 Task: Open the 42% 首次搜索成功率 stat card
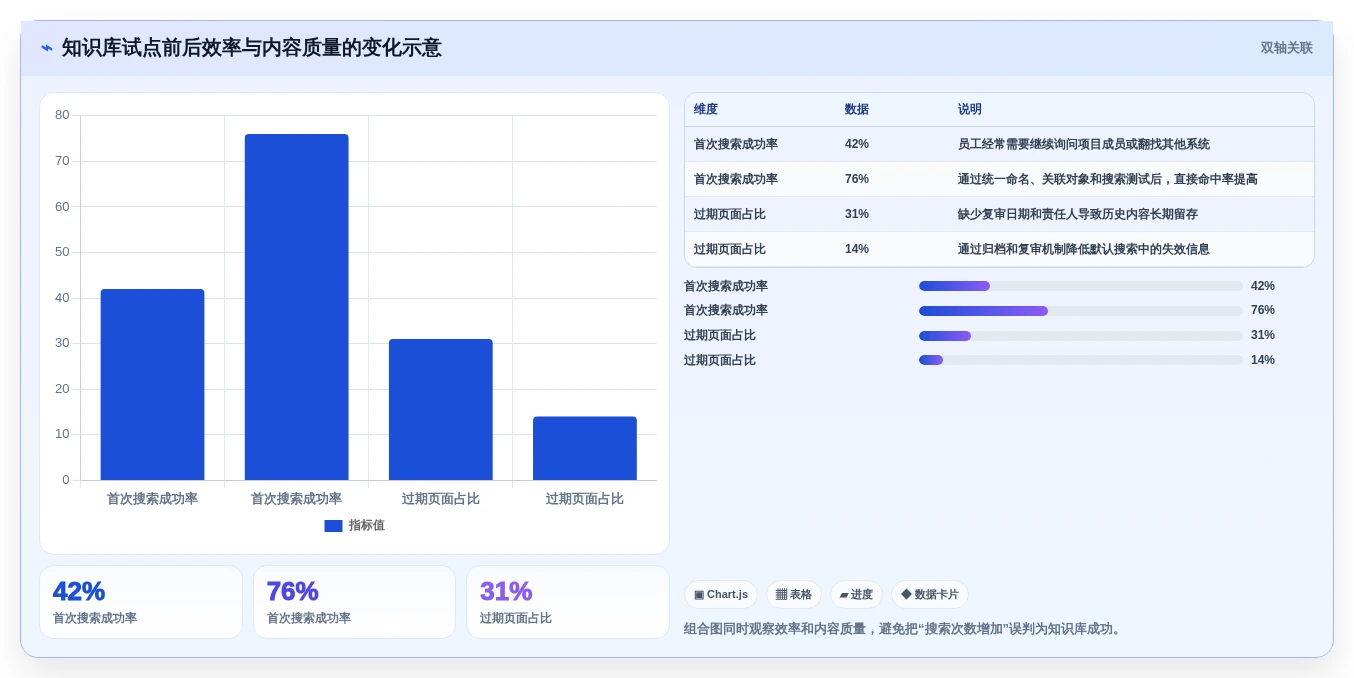point(141,602)
